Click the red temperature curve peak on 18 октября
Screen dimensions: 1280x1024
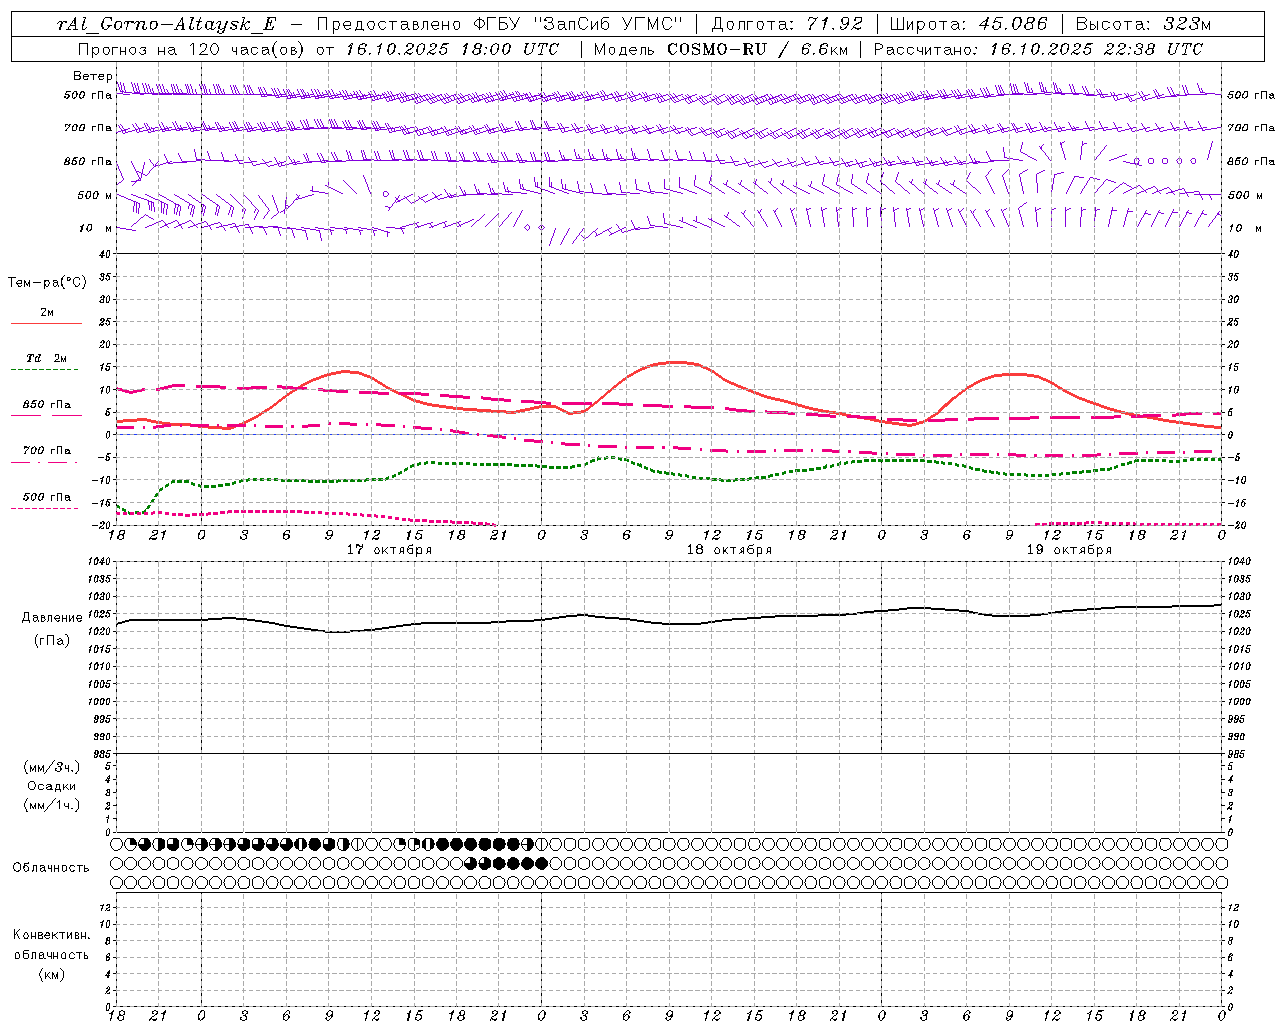pyautogui.click(x=677, y=362)
